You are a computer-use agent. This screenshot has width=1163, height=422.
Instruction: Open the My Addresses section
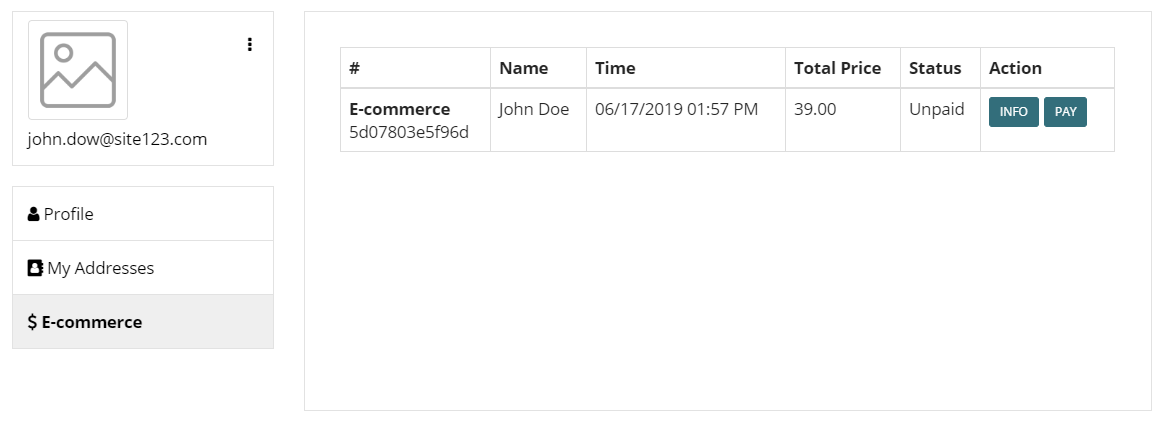(143, 268)
